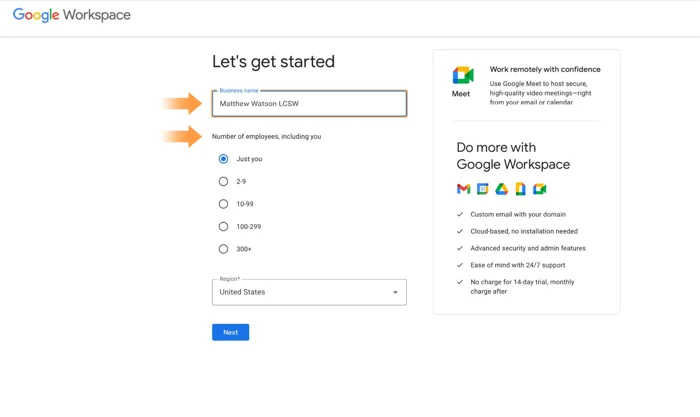Select the 100-299 employees radio button
This screenshot has width=700, height=417.
coord(223,226)
